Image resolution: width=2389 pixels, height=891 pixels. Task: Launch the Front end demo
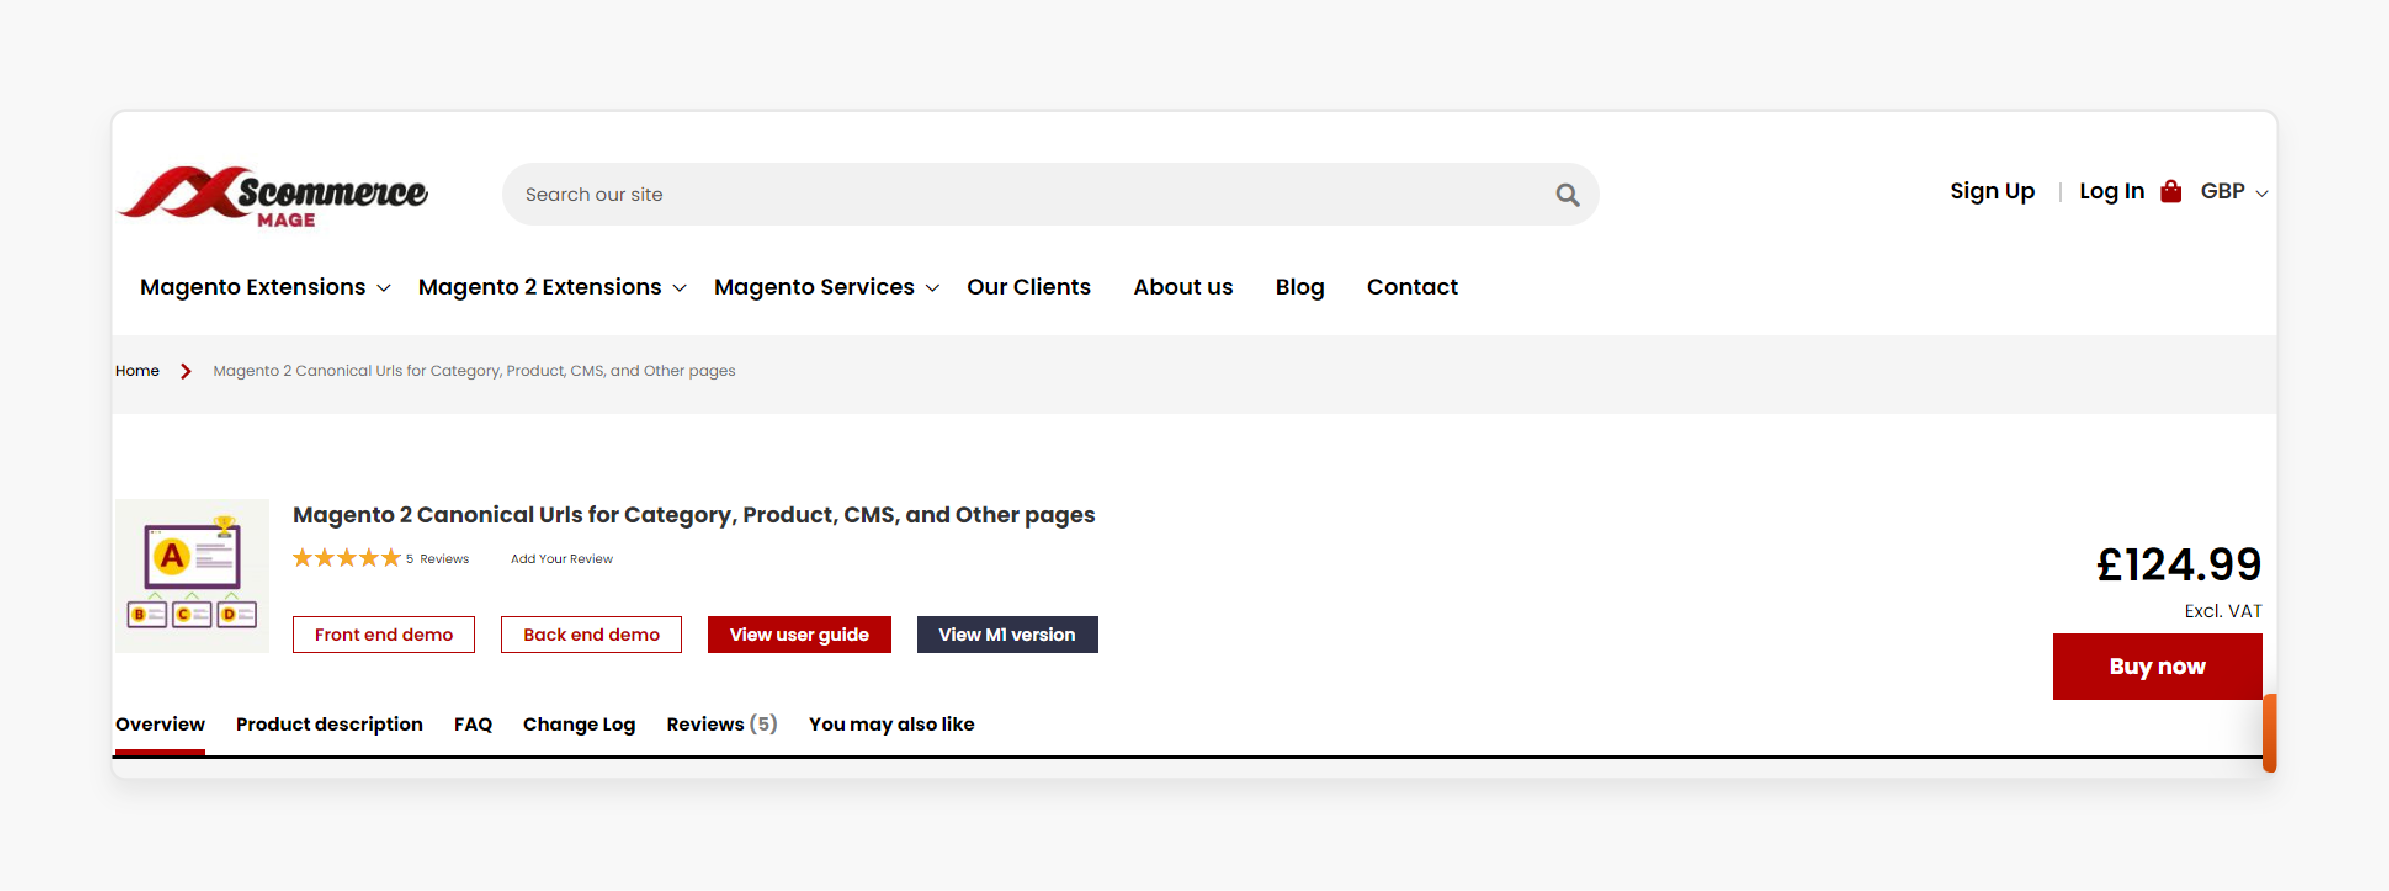pyautogui.click(x=384, y=635)
